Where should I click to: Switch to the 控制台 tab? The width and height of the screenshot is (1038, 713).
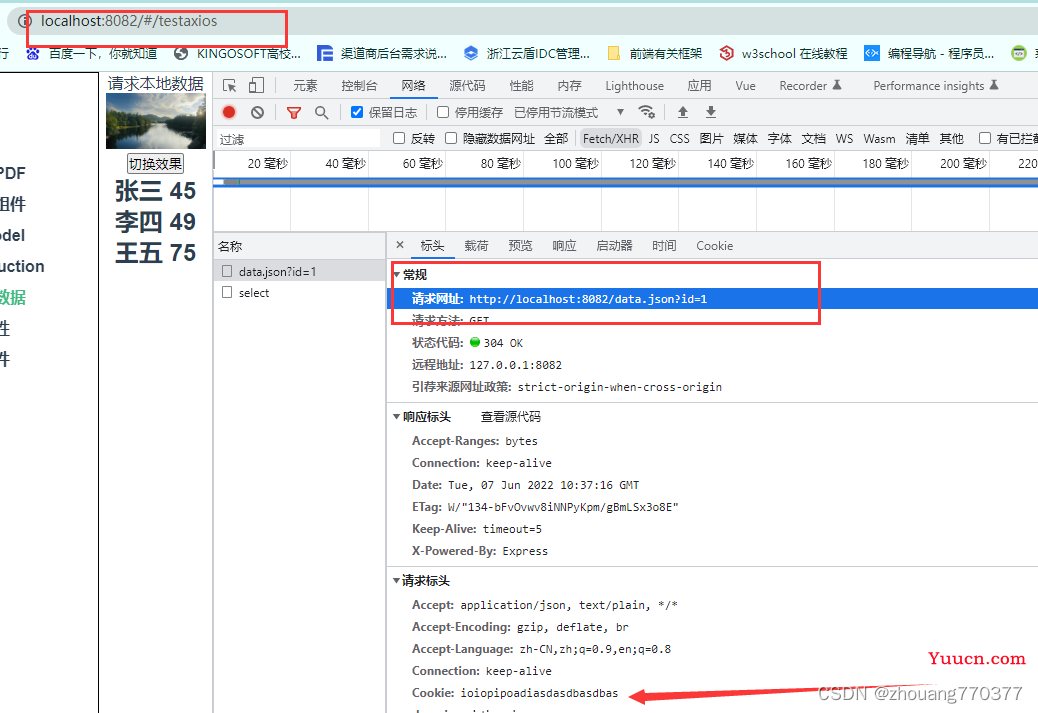pyautogui.click(x=359, y=85)
